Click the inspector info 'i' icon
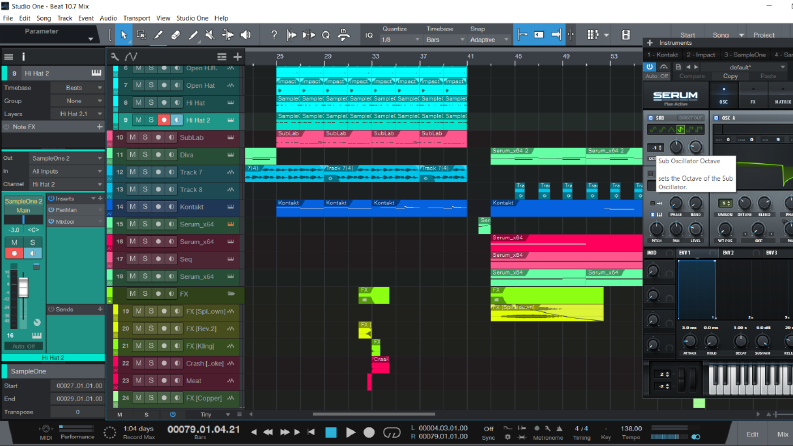This screenshot has height=446, width=793. click(23, 57)
